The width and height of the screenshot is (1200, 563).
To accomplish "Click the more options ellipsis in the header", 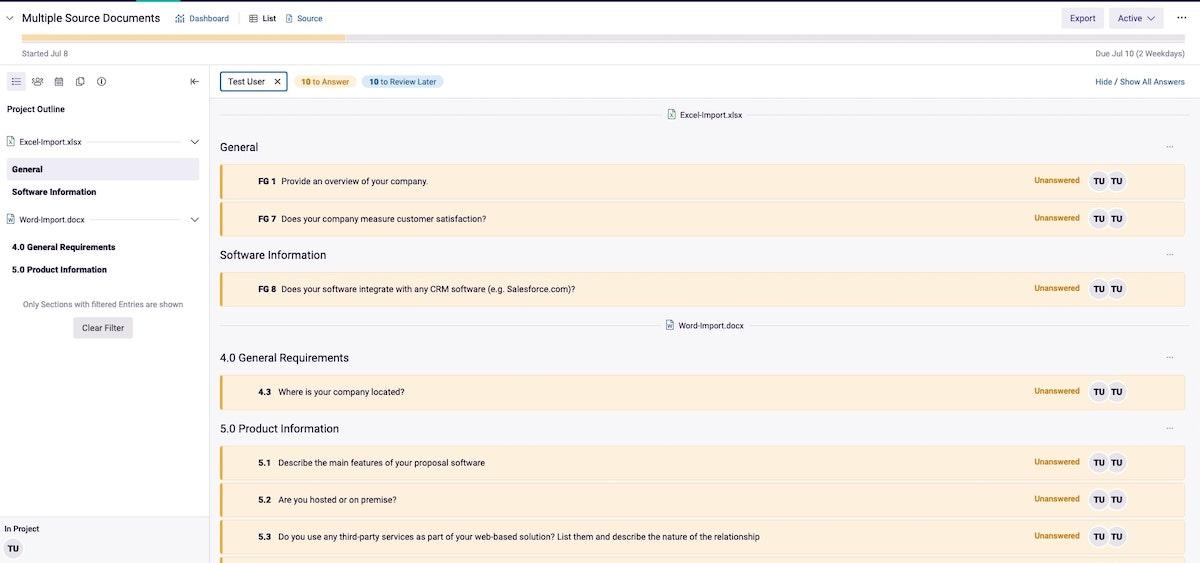I will [x=1181, y=18].
